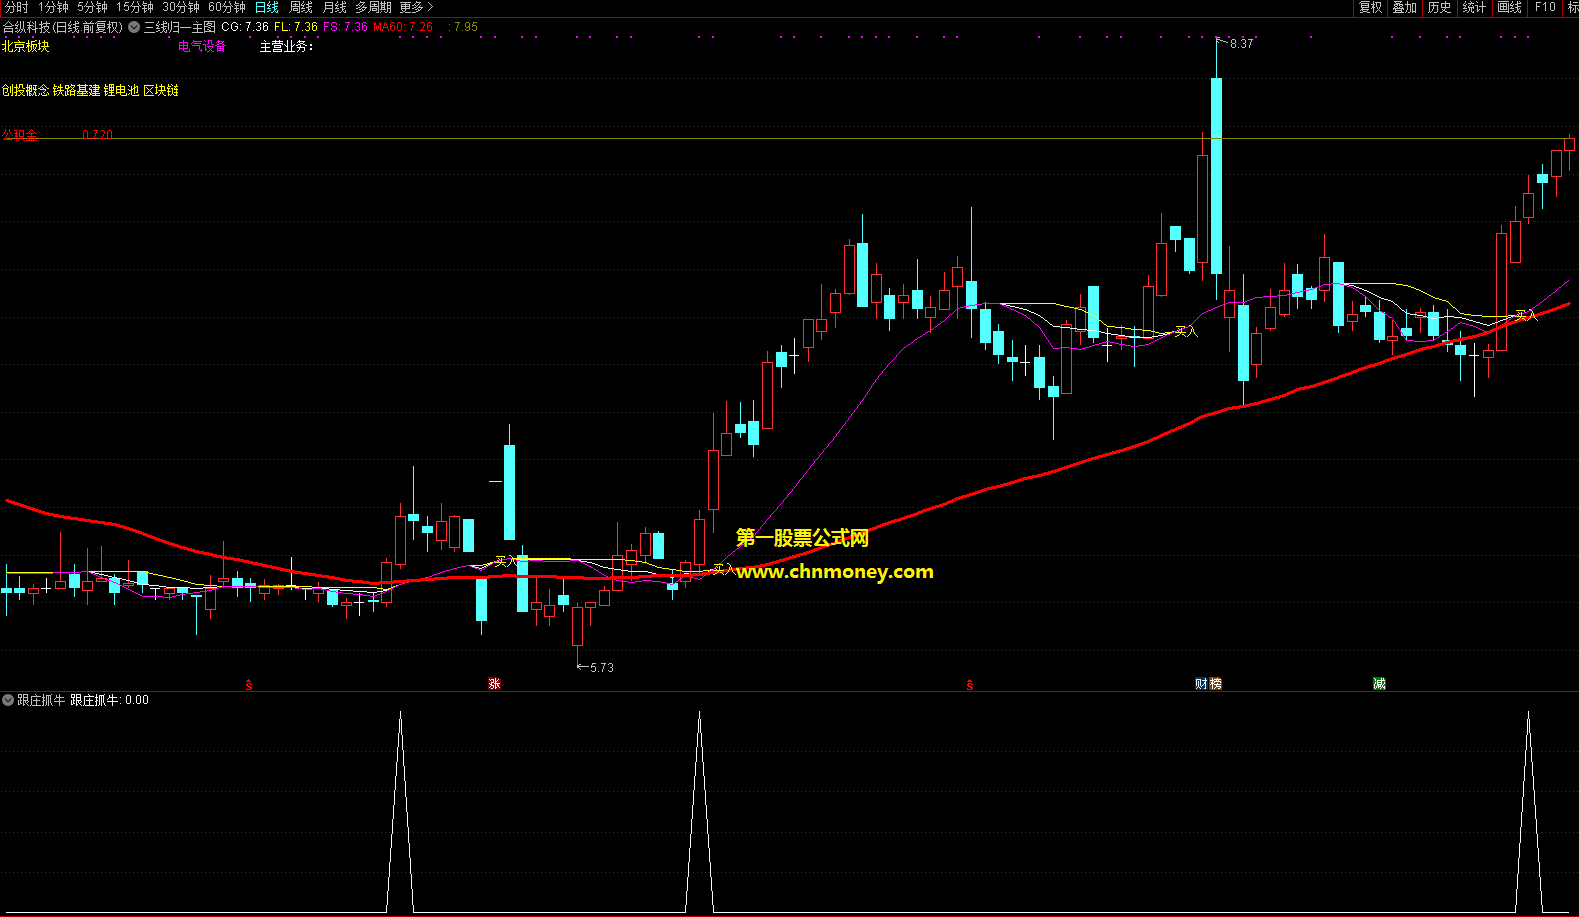Expand the 更多 period options
Screen dimensions: 1579x917
click(x=416, y=7)
